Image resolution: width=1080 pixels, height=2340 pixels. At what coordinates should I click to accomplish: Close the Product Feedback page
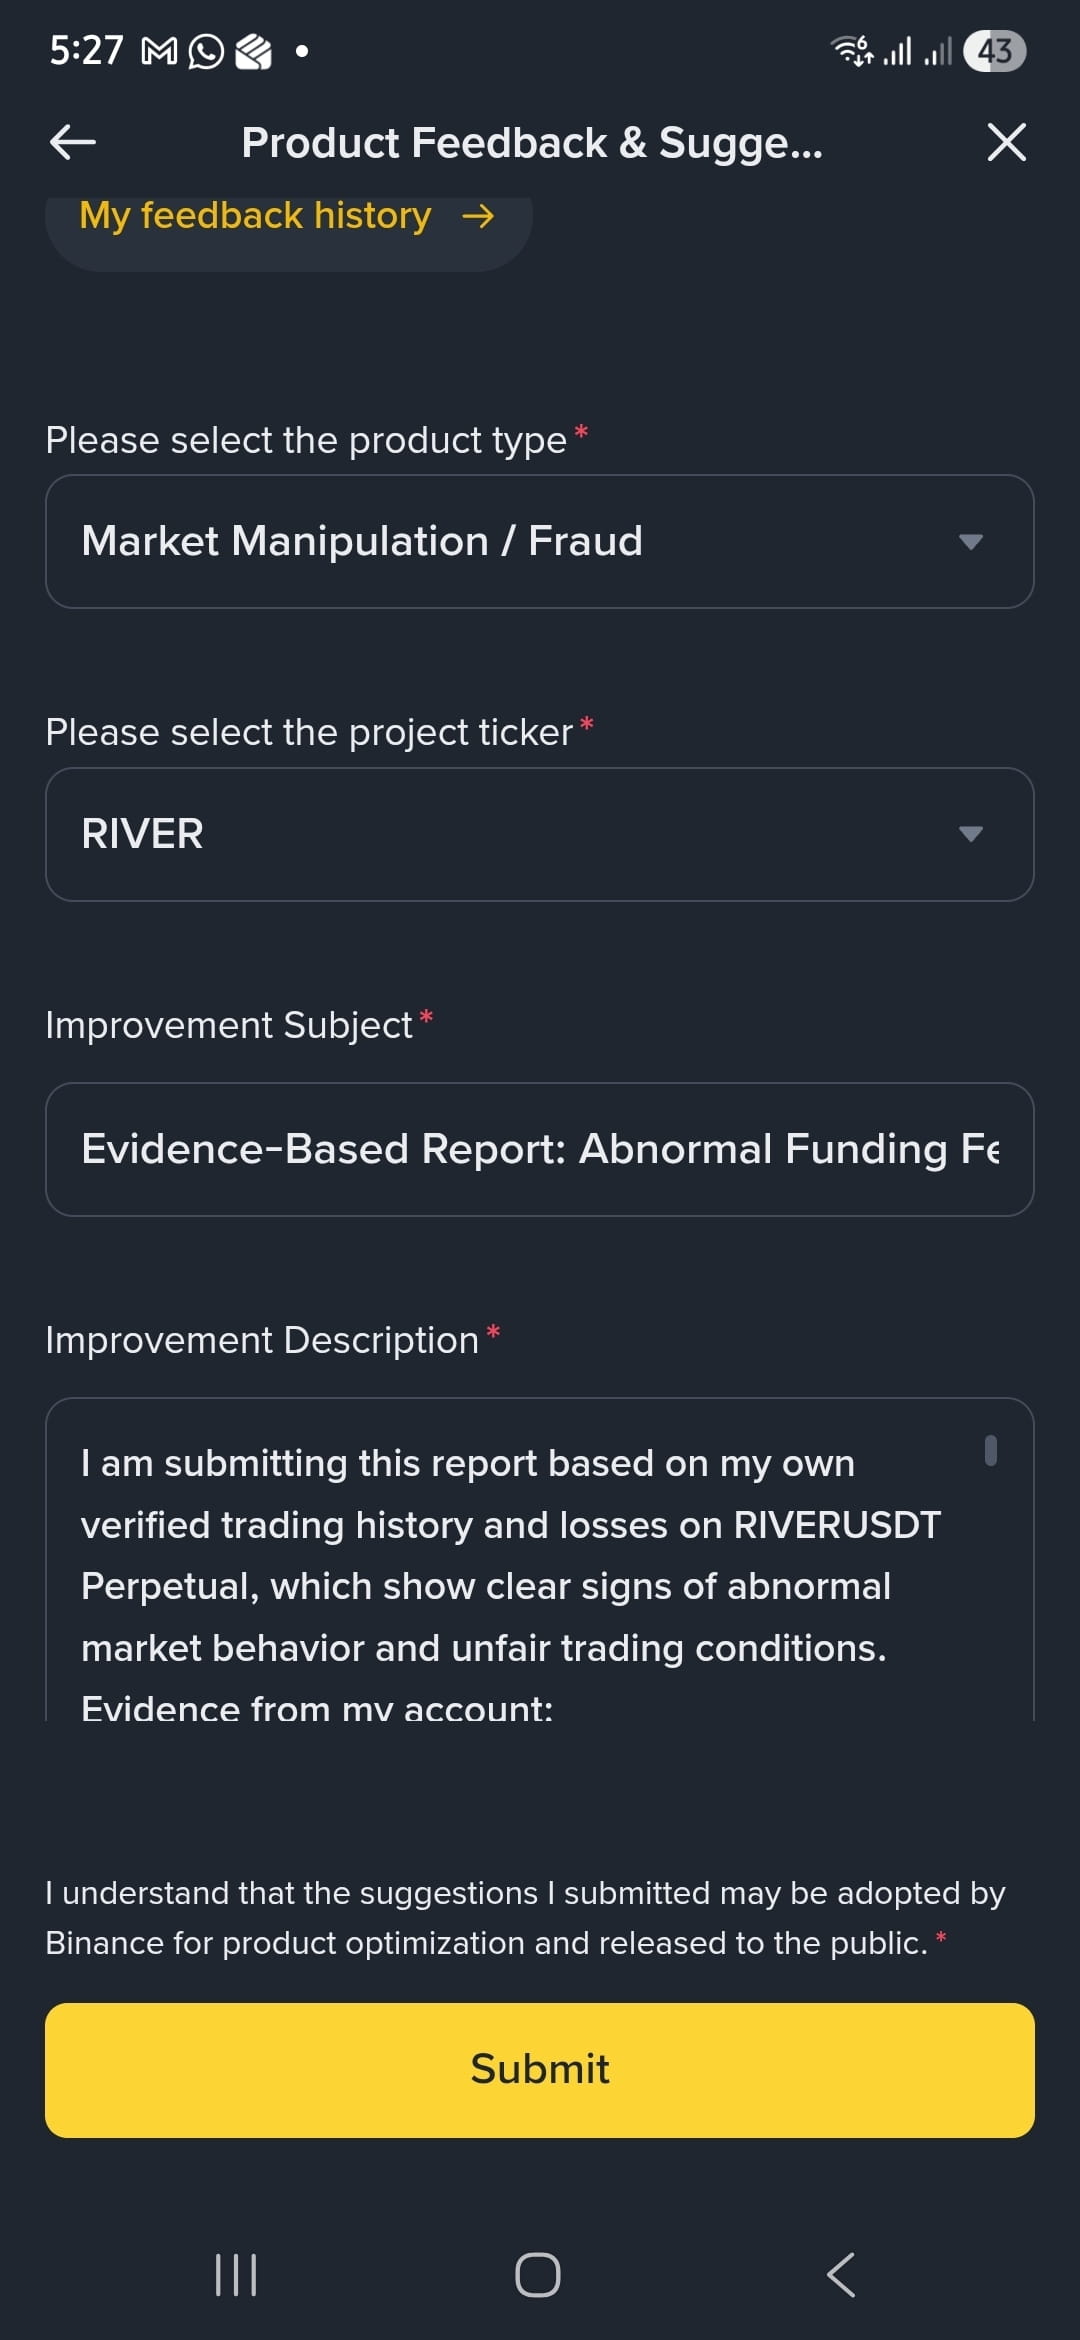[1006, 142]
